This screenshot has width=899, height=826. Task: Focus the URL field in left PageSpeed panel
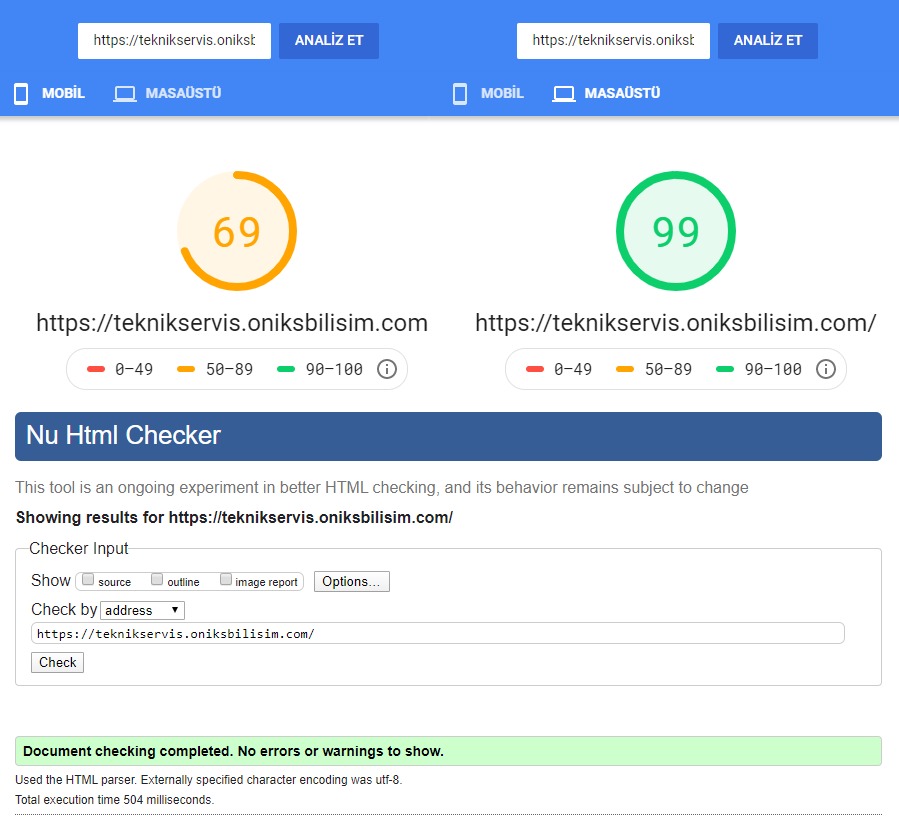[x=174, y=41]
